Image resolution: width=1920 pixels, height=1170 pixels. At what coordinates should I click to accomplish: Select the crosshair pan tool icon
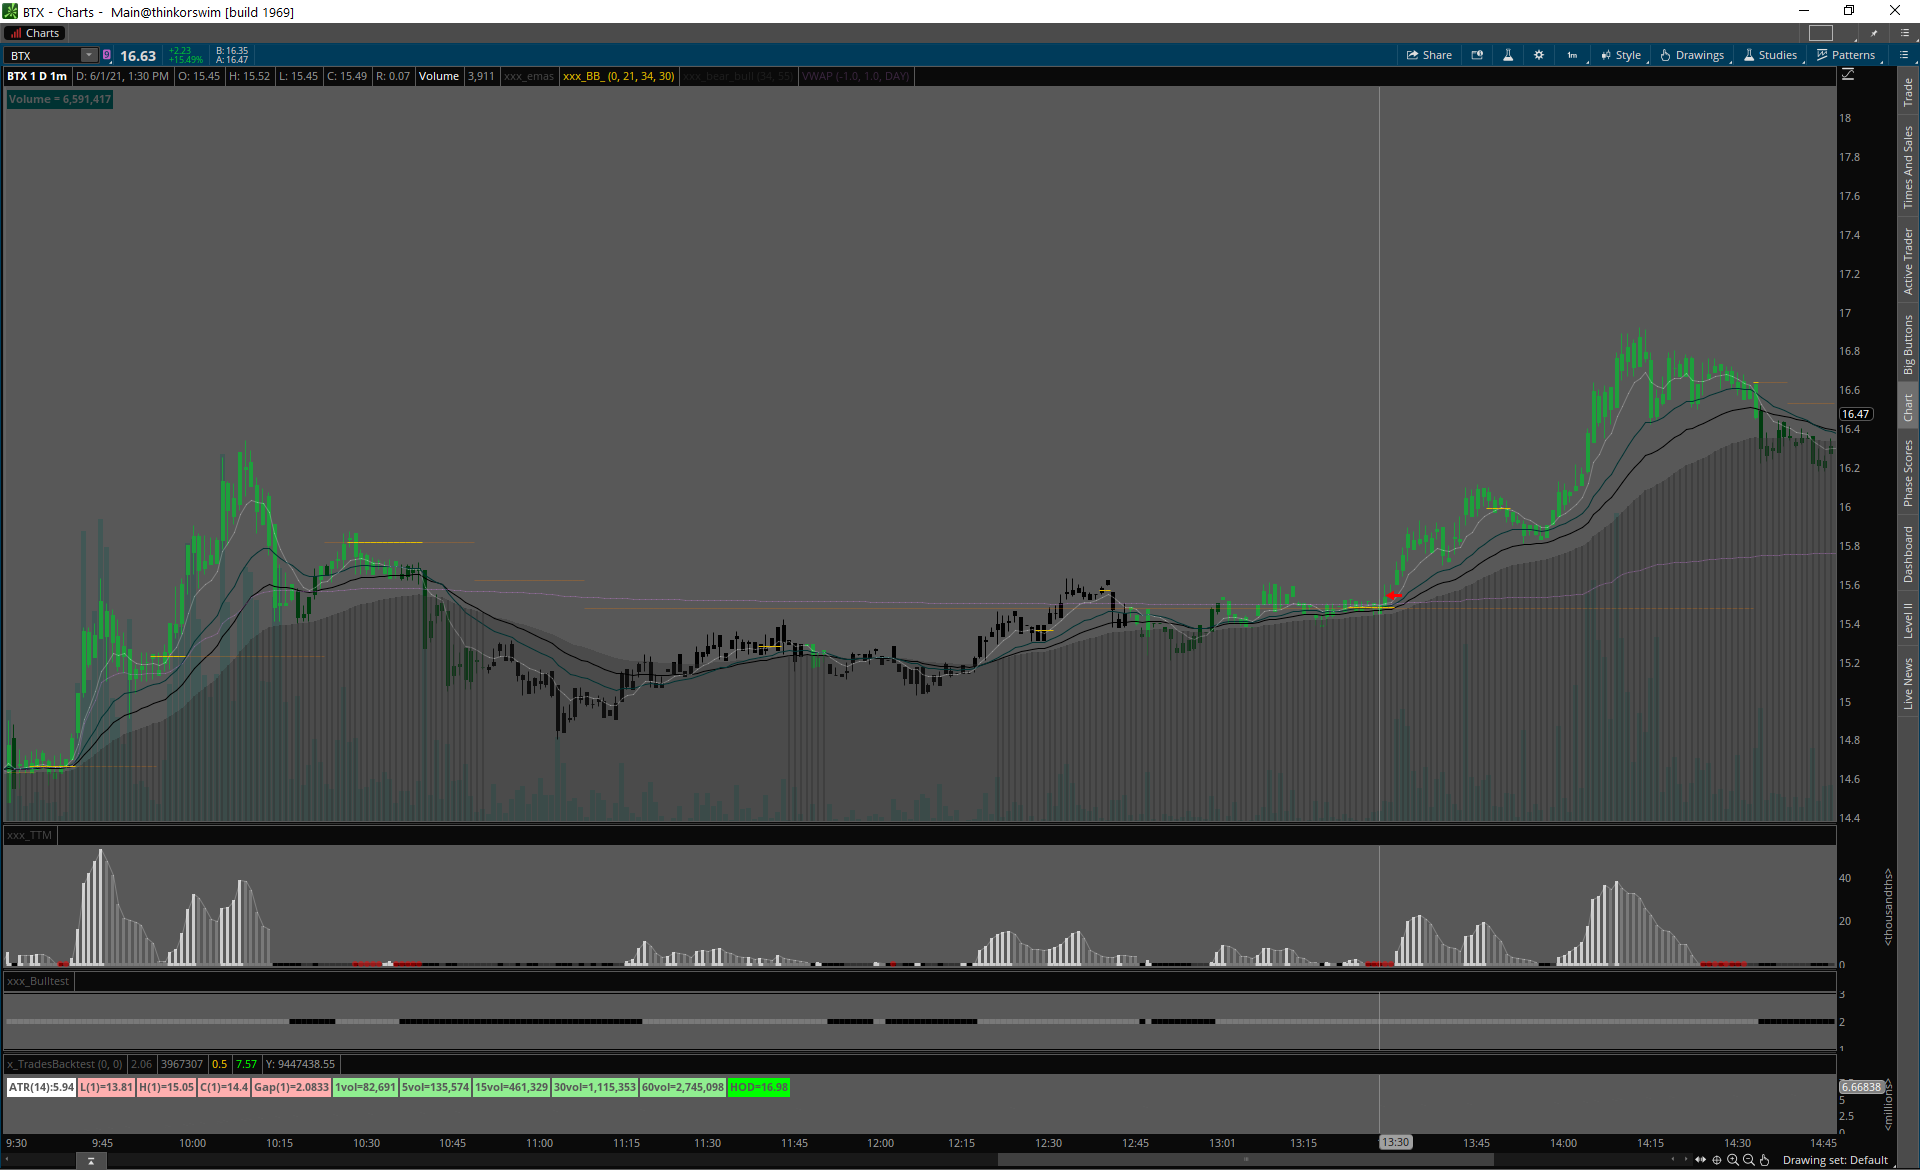[1717, 1160]
